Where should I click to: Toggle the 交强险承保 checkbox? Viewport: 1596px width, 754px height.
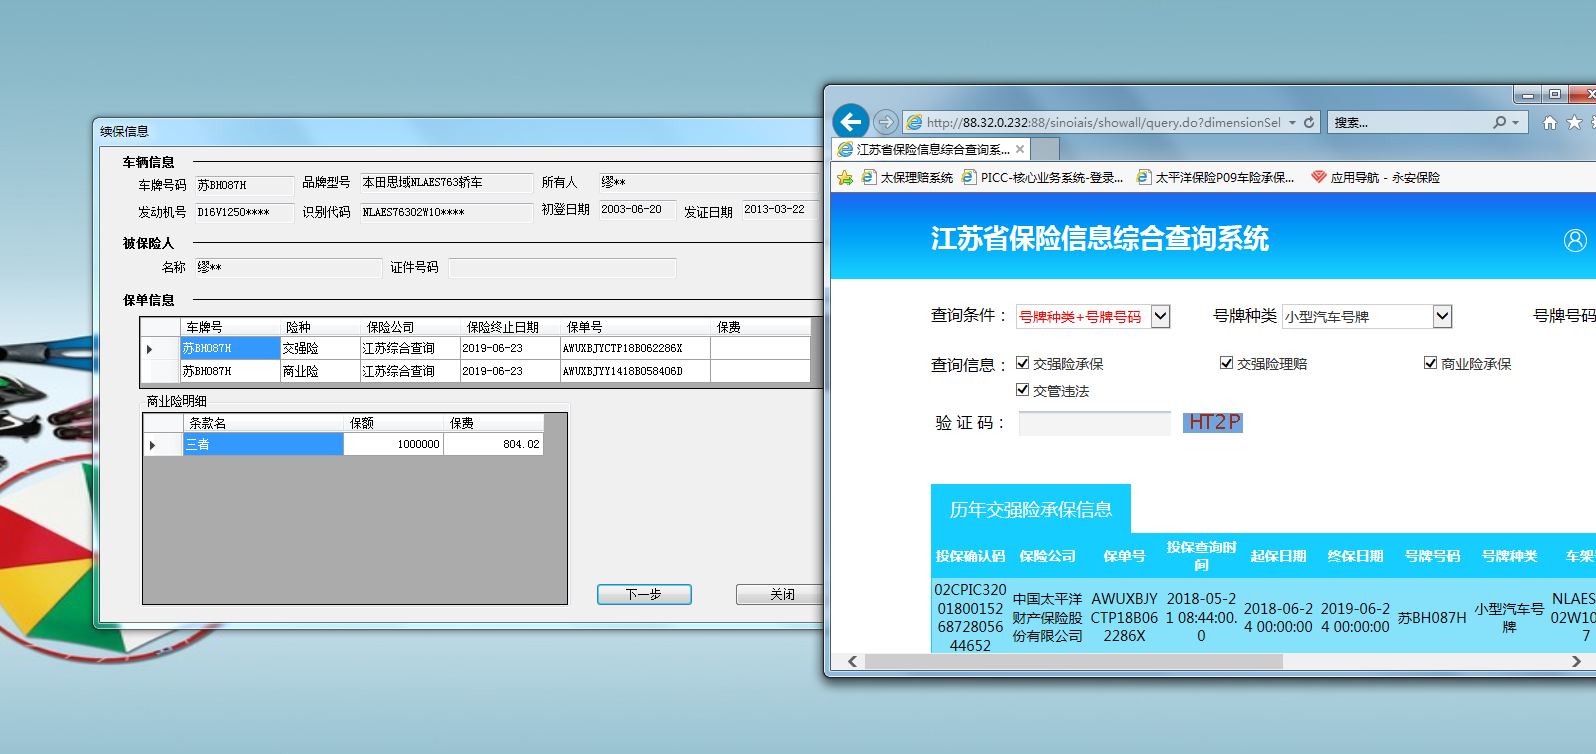[1022, 363]
